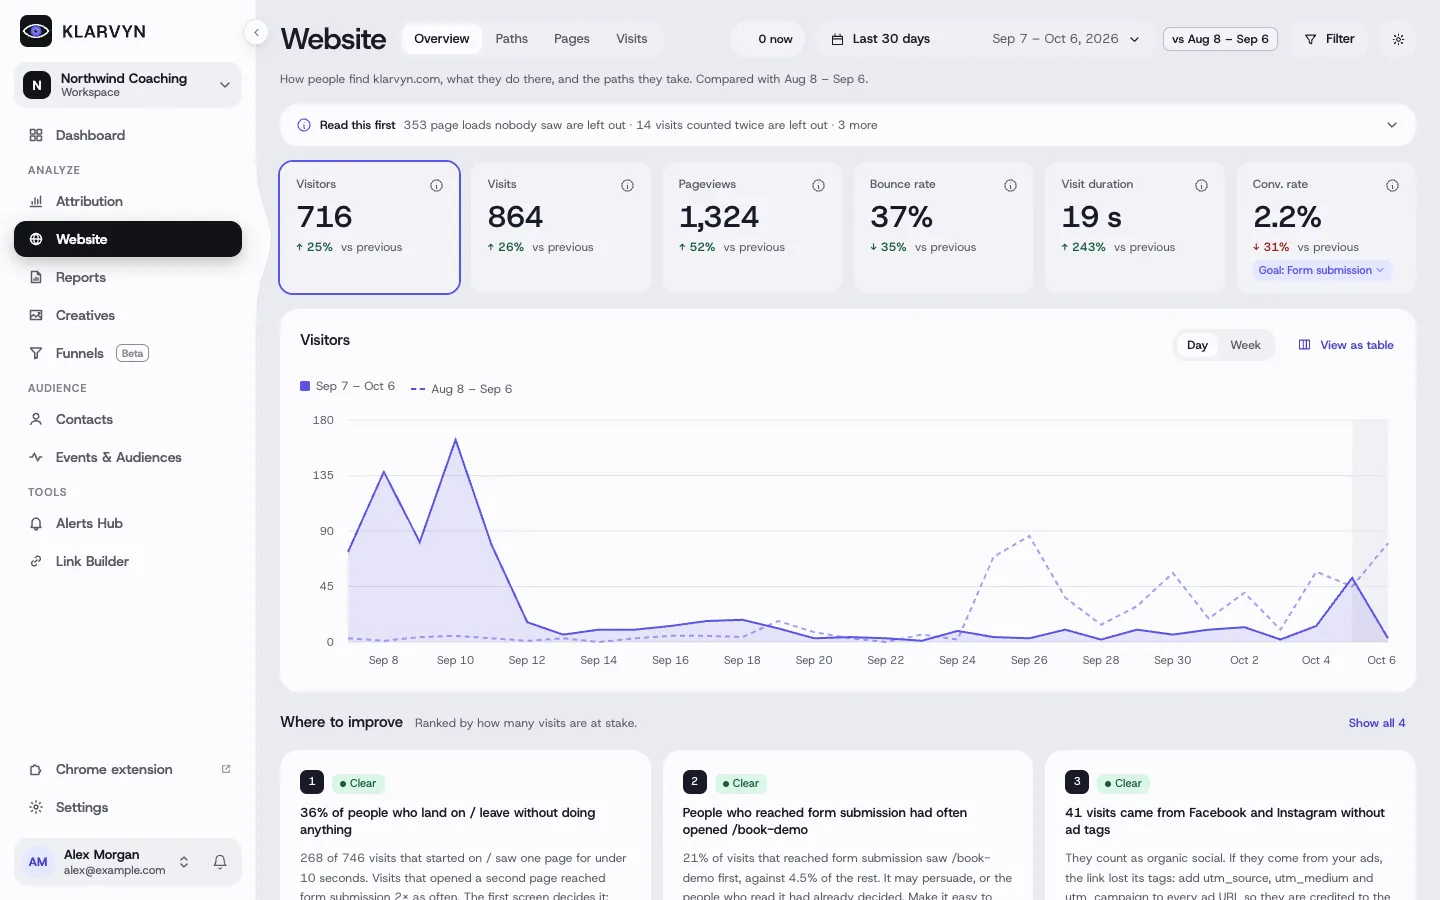The width and height of the screenshot is (1440, 900).
Task: Click the Bounce rate info icon
Action: (x=1010, y=185)
